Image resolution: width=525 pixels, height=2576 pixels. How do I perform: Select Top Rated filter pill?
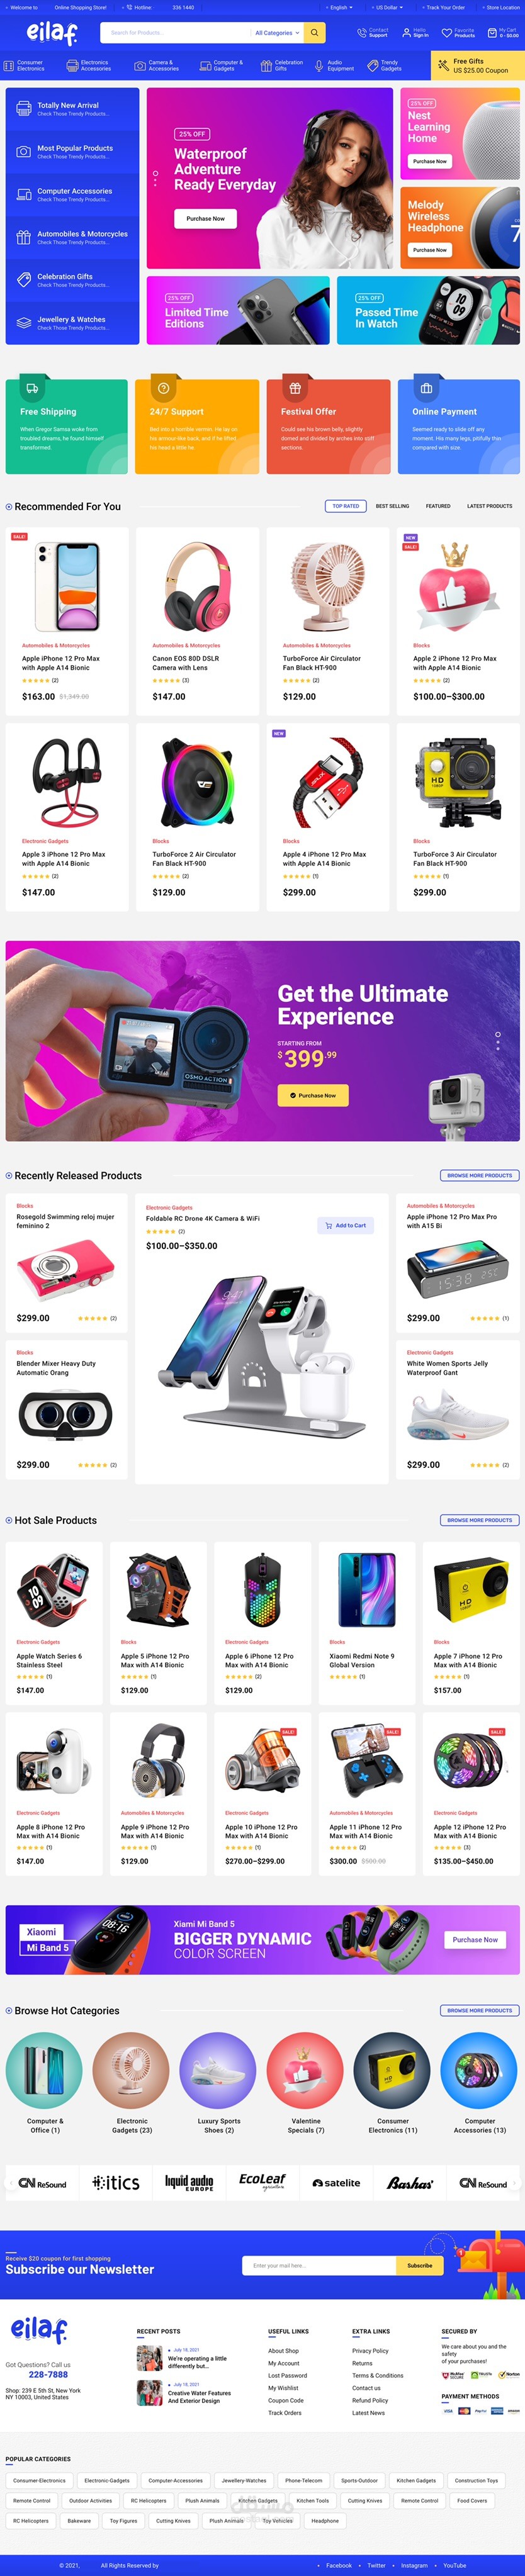(x=345, y=506)
